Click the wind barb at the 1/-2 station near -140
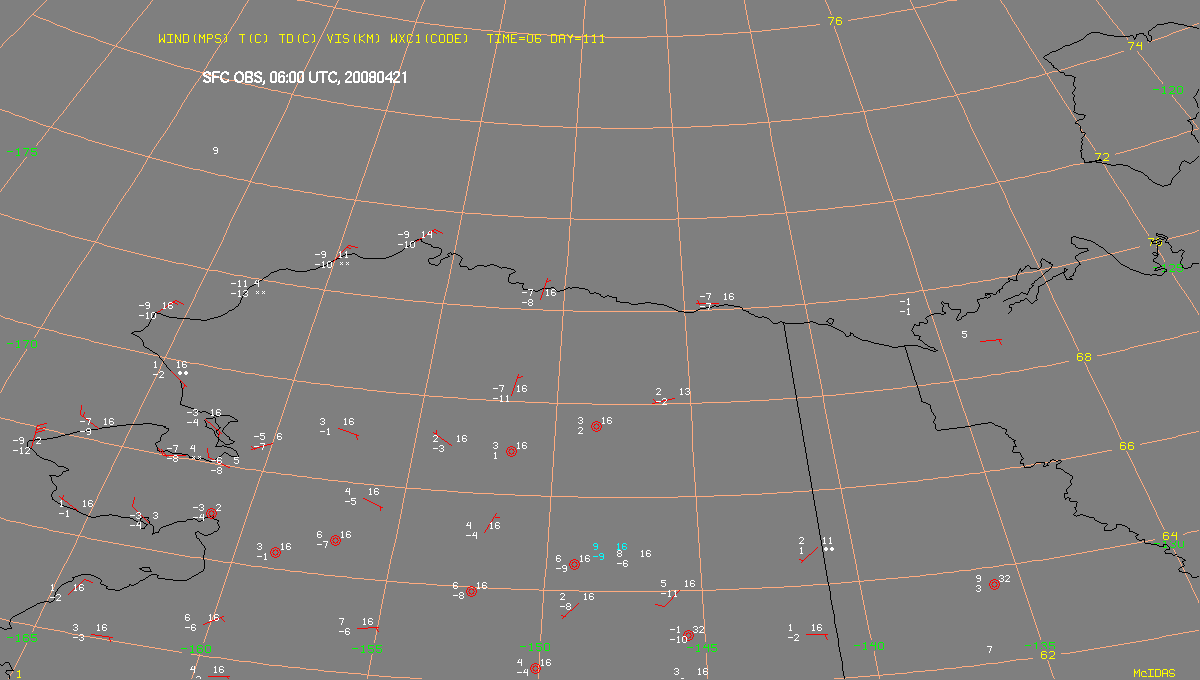 817,634
